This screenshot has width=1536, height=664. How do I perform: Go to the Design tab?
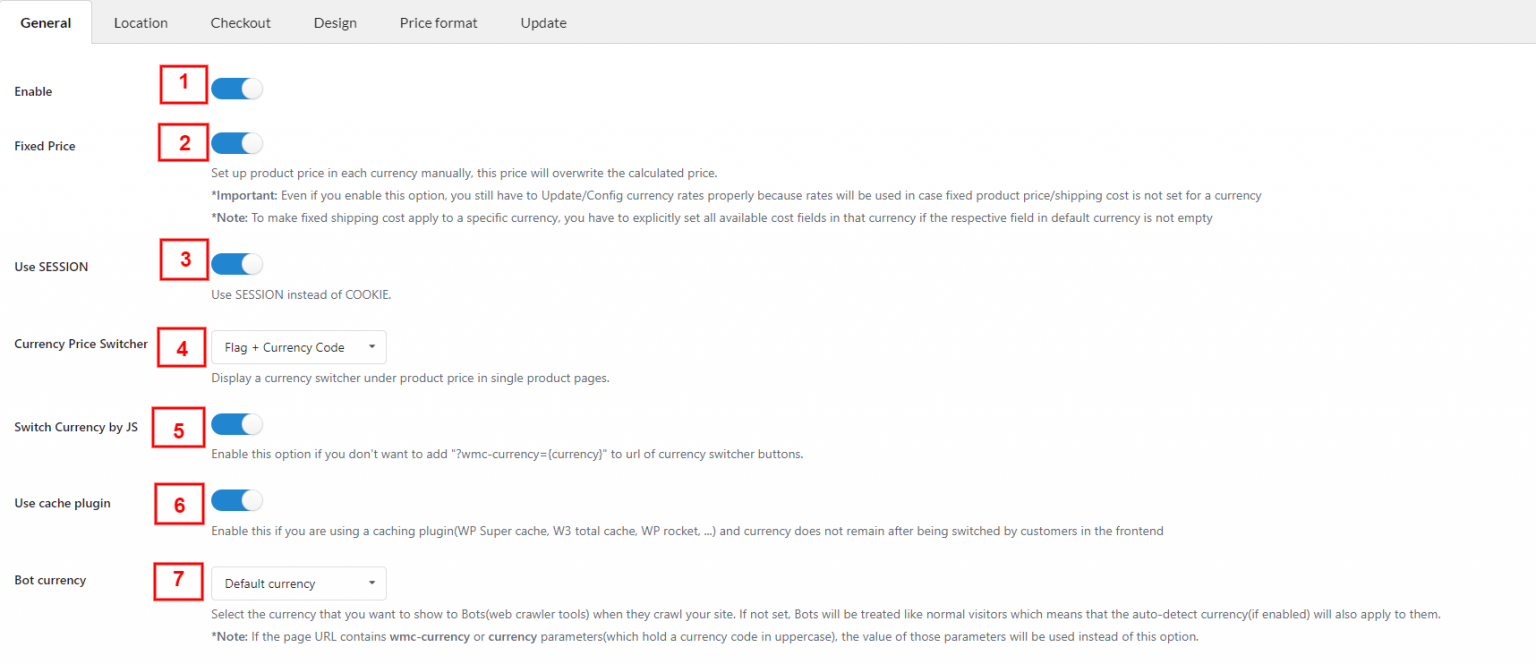point(335,23)
